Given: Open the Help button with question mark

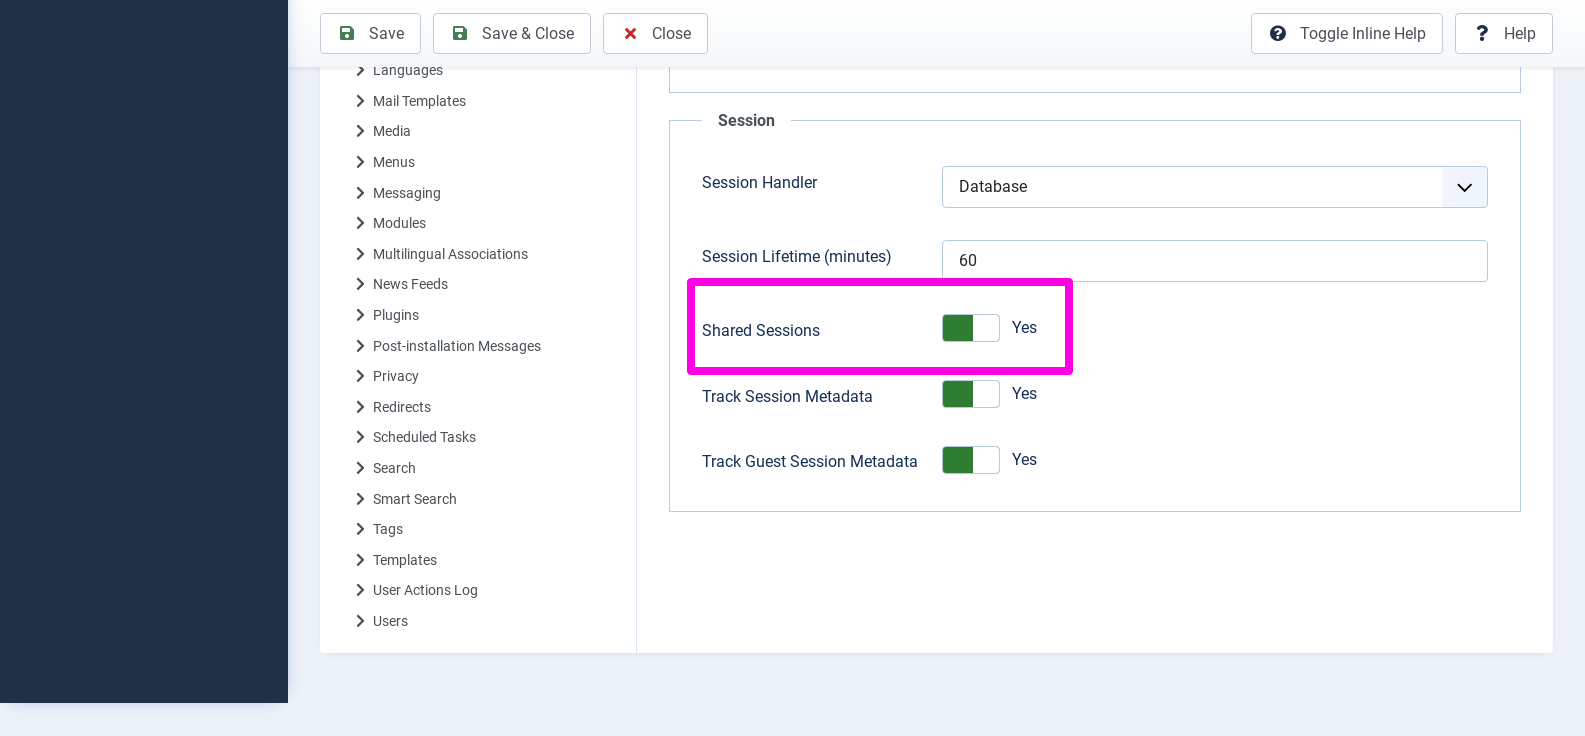Looking at the screenshot, I should pos(1504,33).
